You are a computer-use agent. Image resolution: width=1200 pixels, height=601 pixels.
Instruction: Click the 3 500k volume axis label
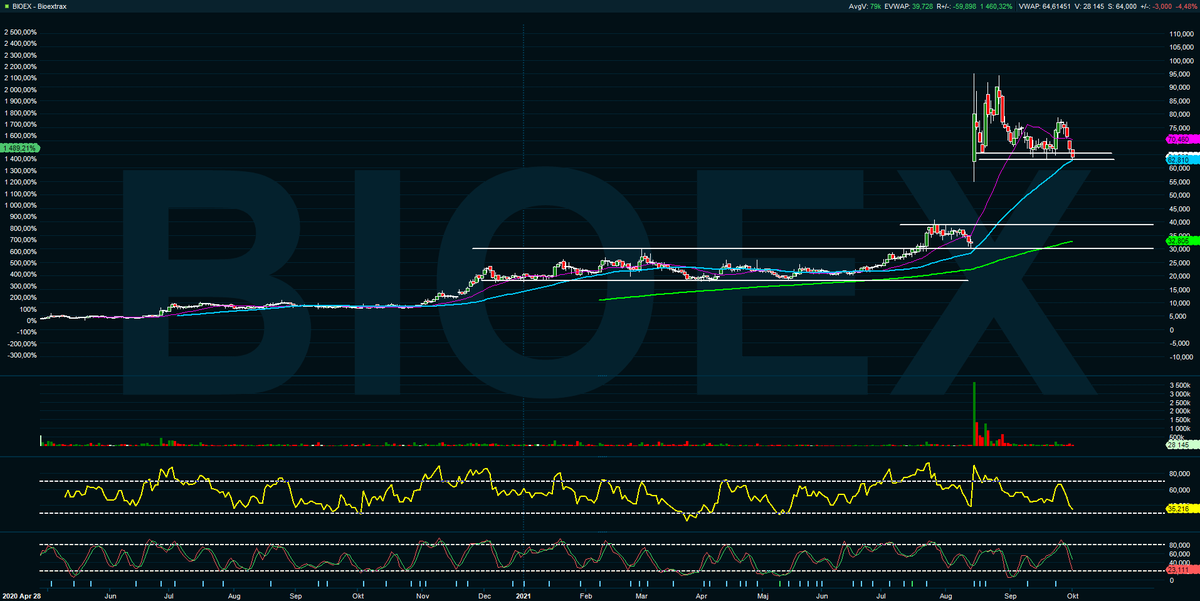pos(1180,385)
